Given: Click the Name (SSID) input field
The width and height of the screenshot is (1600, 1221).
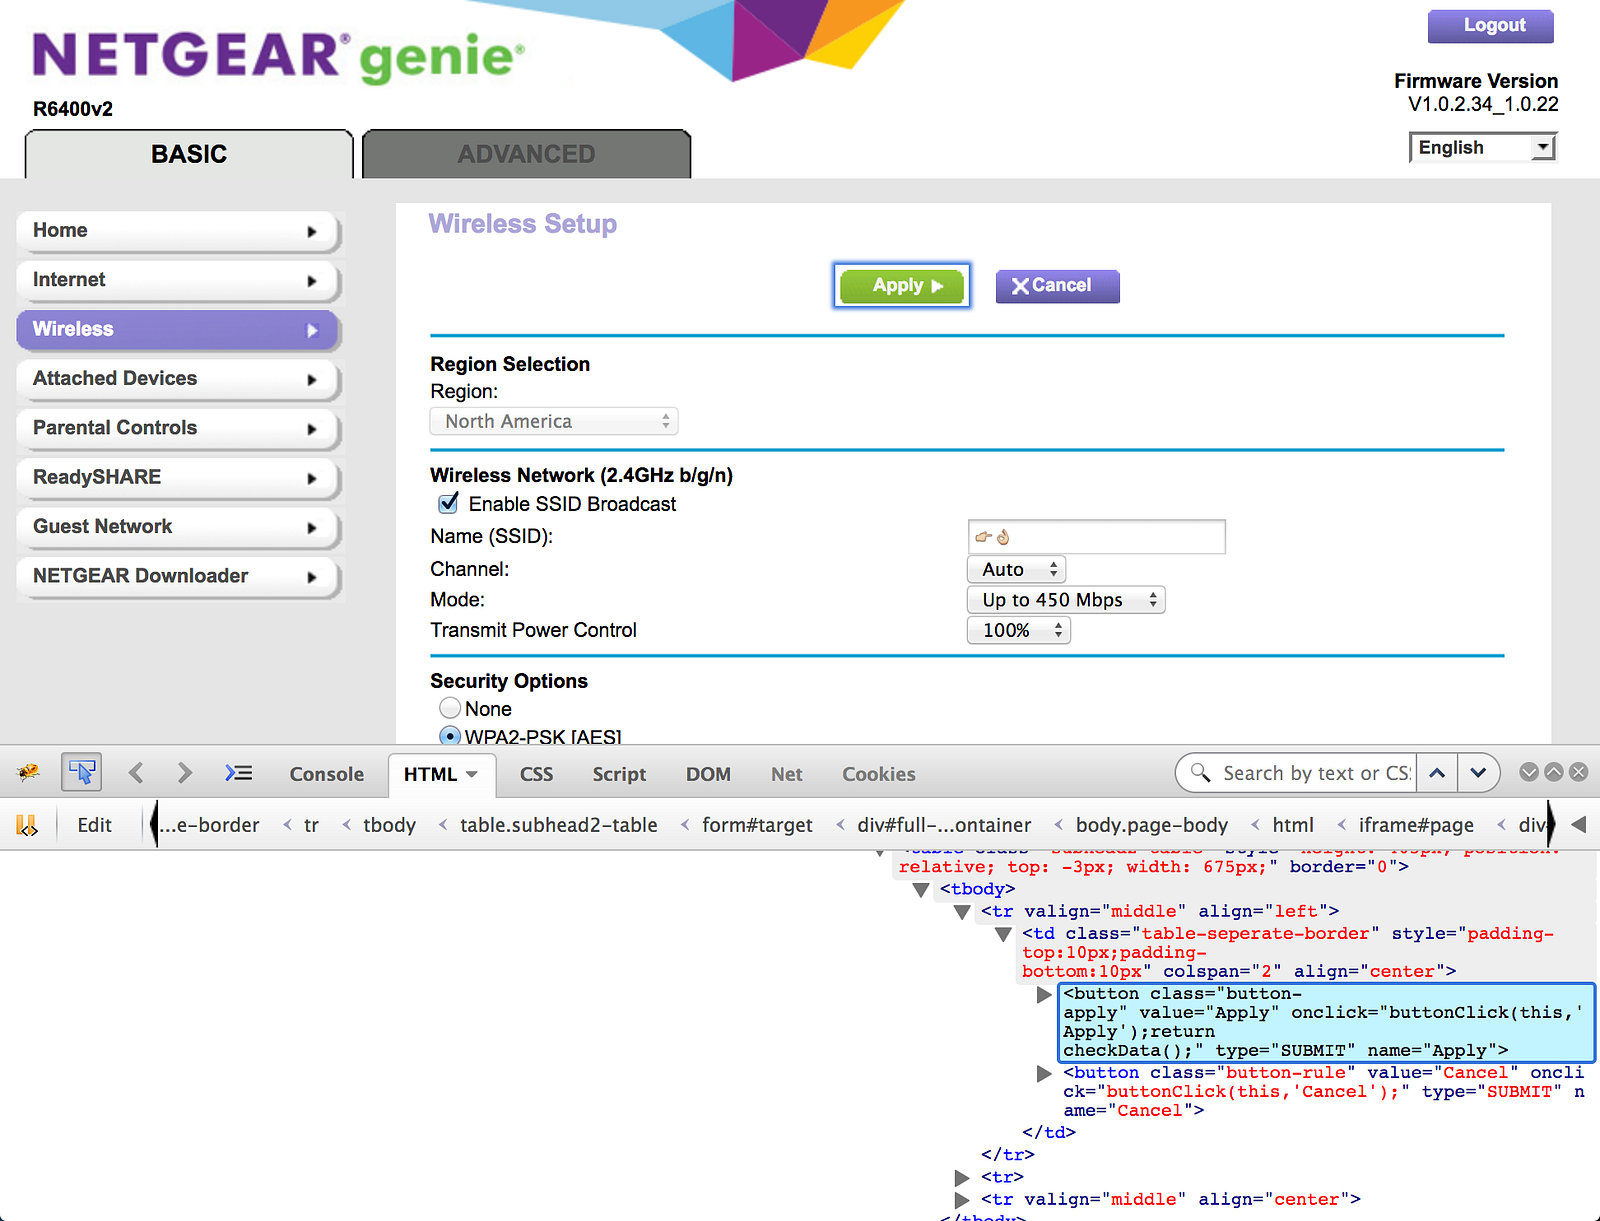Looking at the screenshot, I should pos(1097,537).
